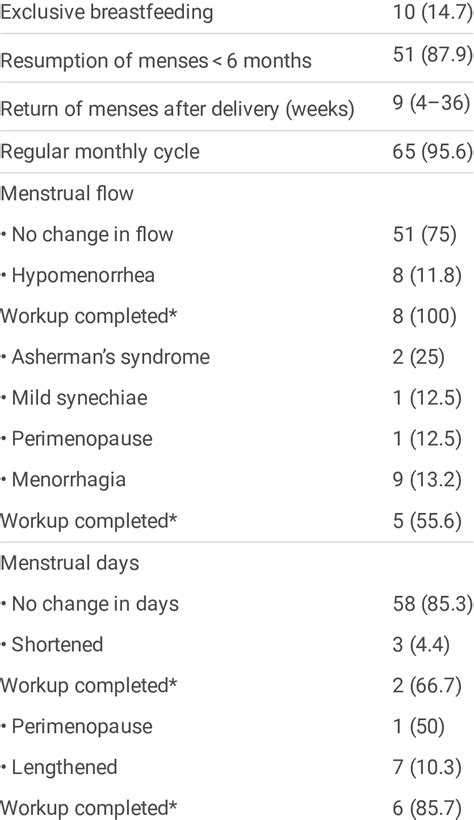Viewport: 474px width, 820px height.
Task: Select the Menstrual days heading
Action: pos(70,563)
